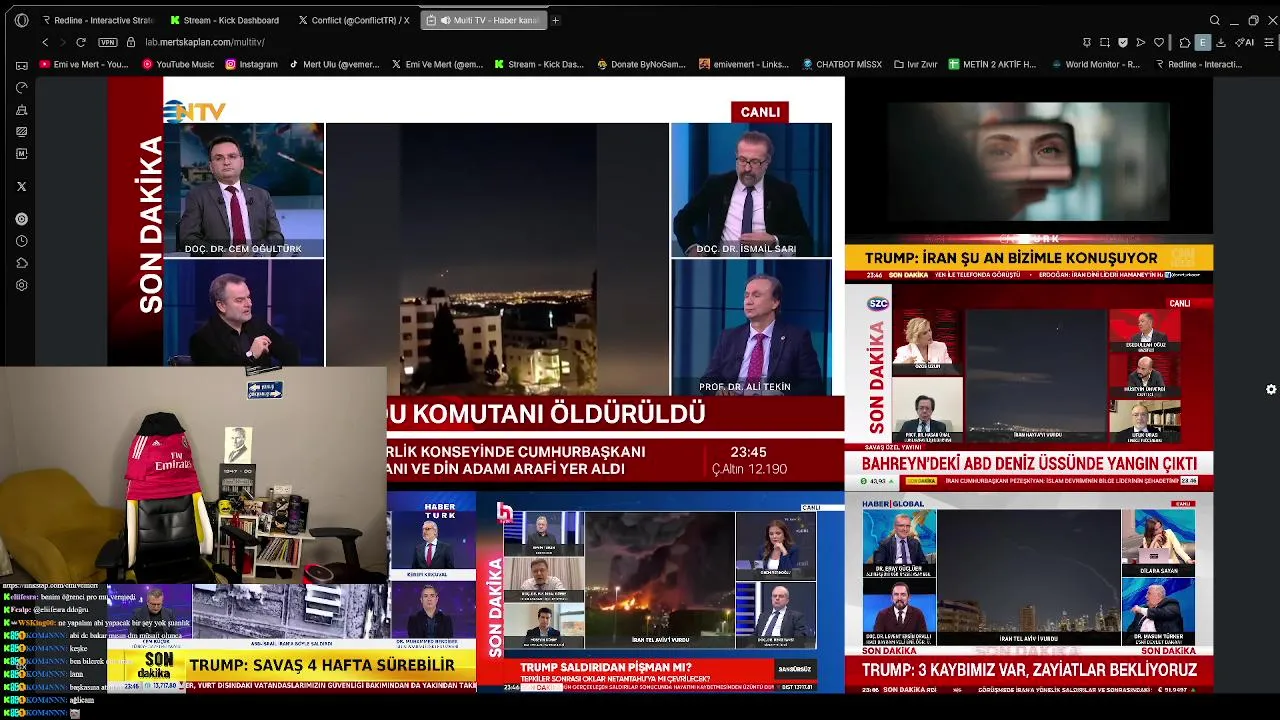
Task: Click the pinboard pin icon in the address bar
Action: point(1087,42)
